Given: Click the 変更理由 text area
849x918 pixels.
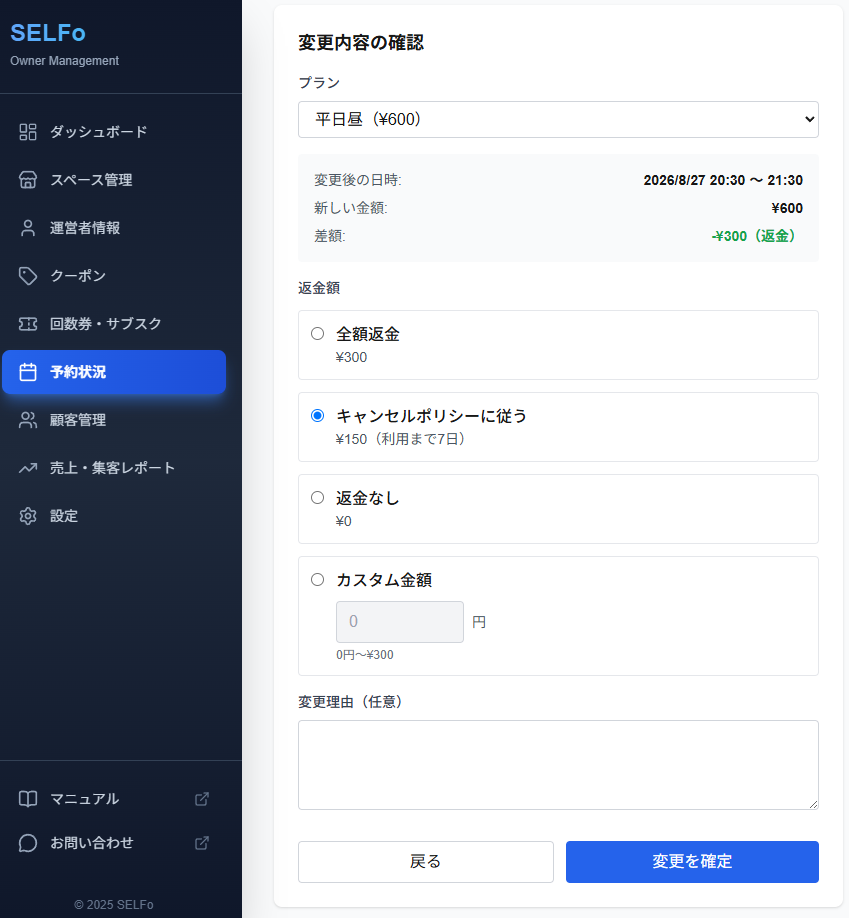Looking at the screenshot, I should click(558, 765).
